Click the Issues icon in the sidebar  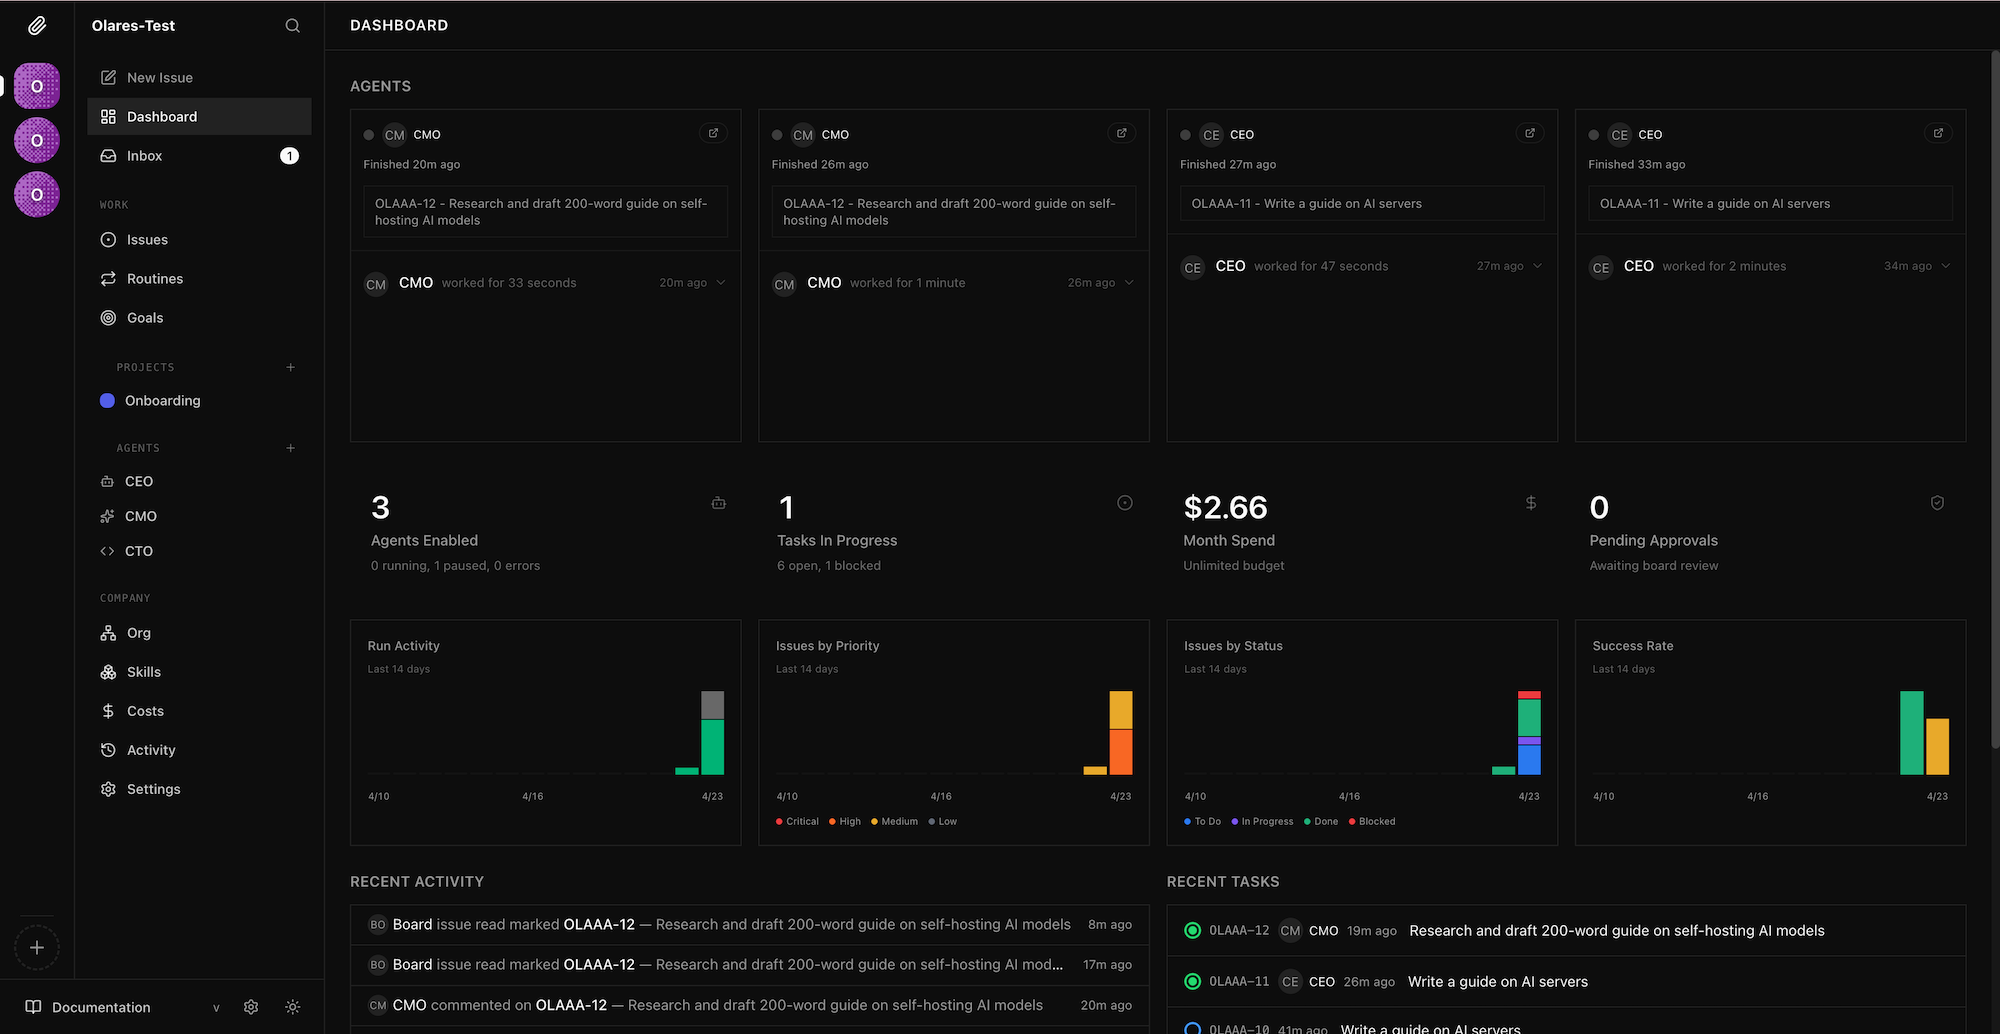[108, 239]
